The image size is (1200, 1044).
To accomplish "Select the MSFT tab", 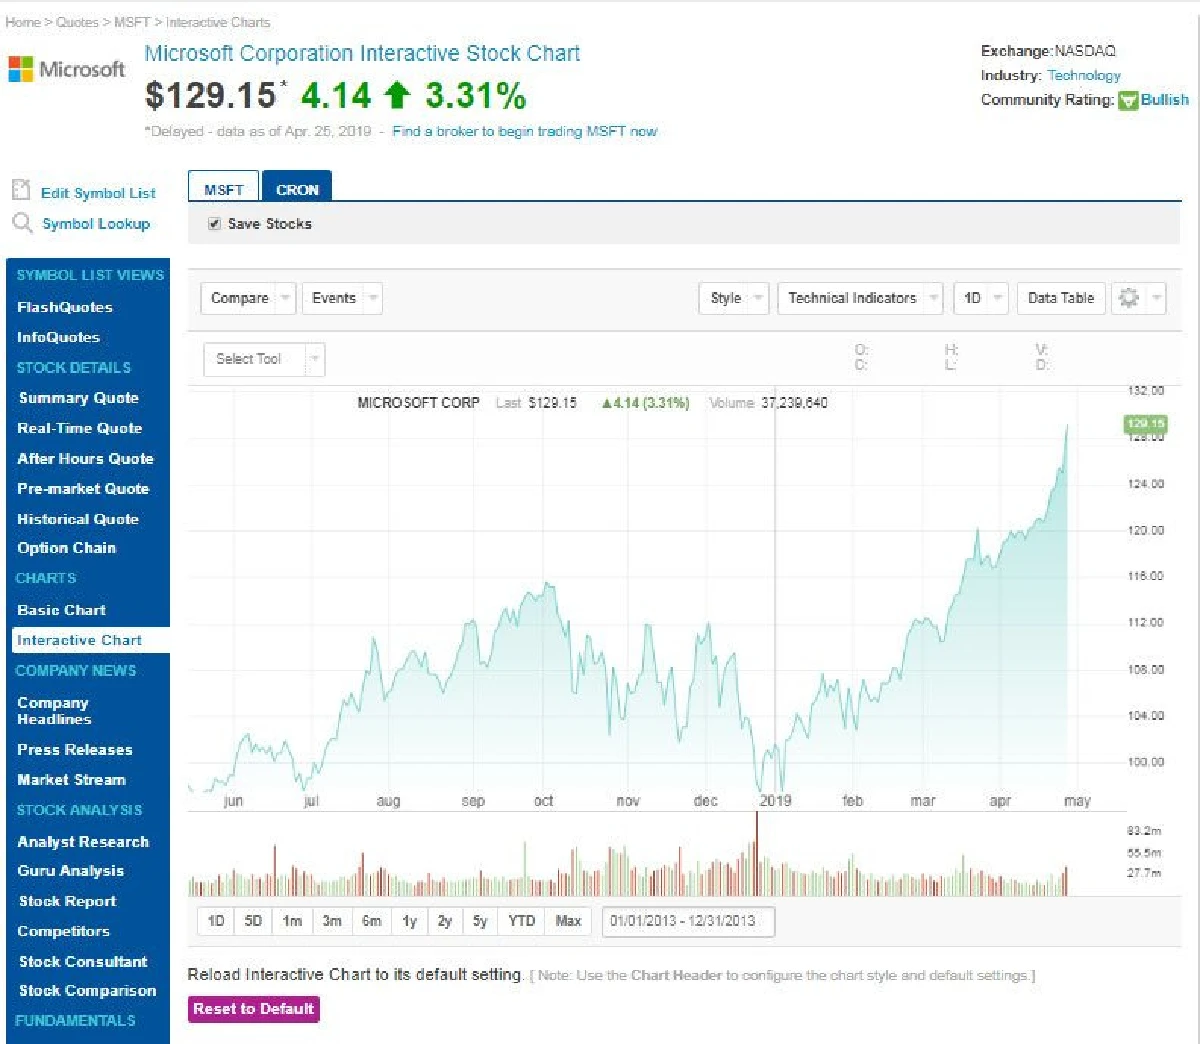I will click(x=223, y=189).
